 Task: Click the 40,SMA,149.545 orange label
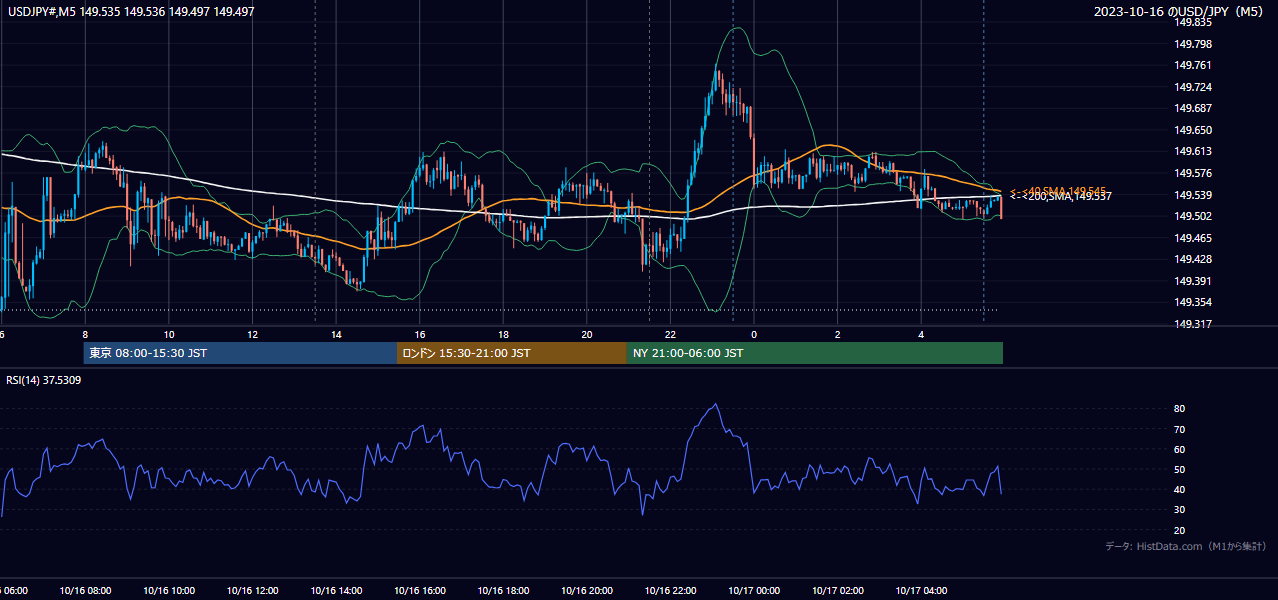(1059, 190)
